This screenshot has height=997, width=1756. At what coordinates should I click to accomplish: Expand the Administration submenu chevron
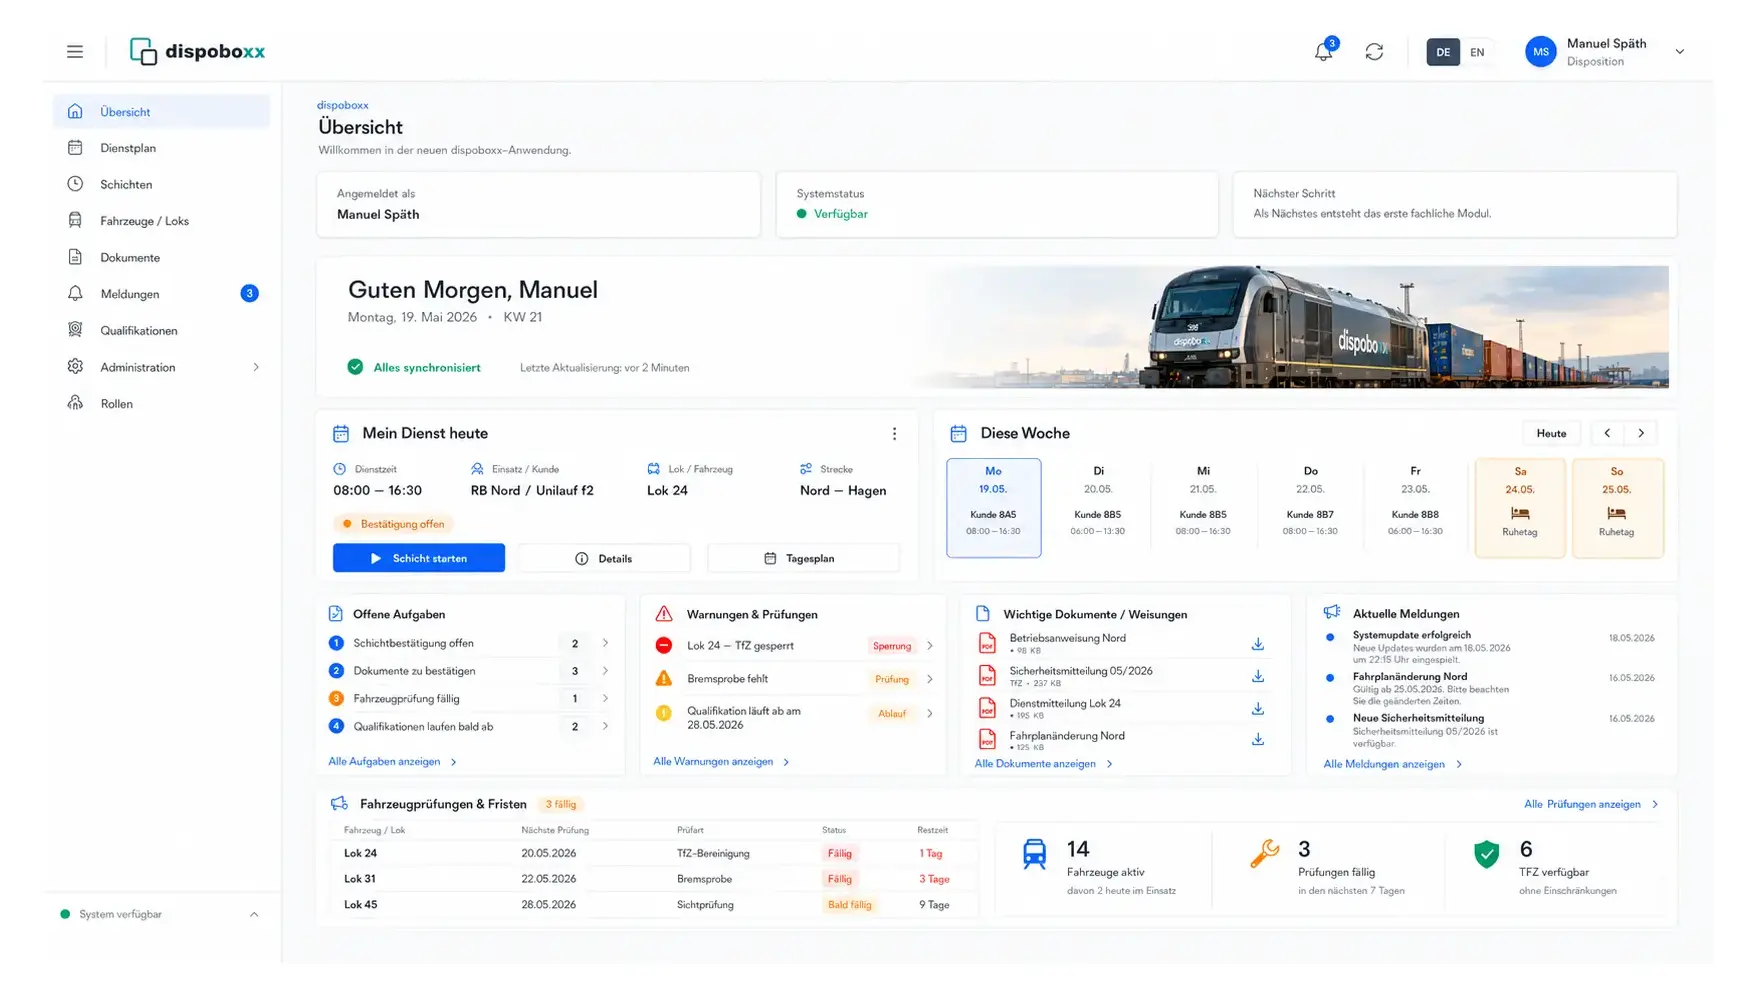pyautogui.click(x=256, y=367)
